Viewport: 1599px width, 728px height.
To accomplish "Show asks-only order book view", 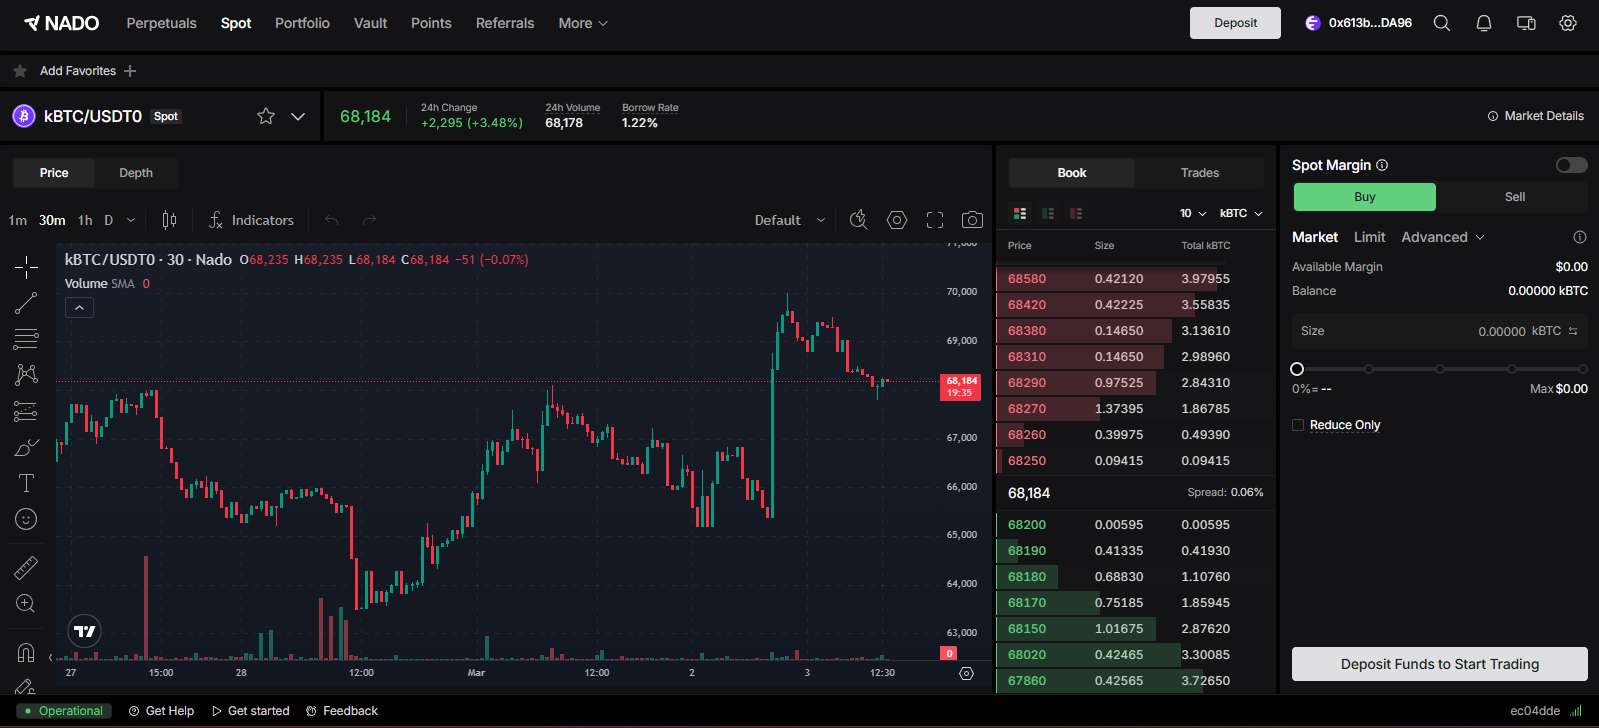I will click(x=1076, y=213).
